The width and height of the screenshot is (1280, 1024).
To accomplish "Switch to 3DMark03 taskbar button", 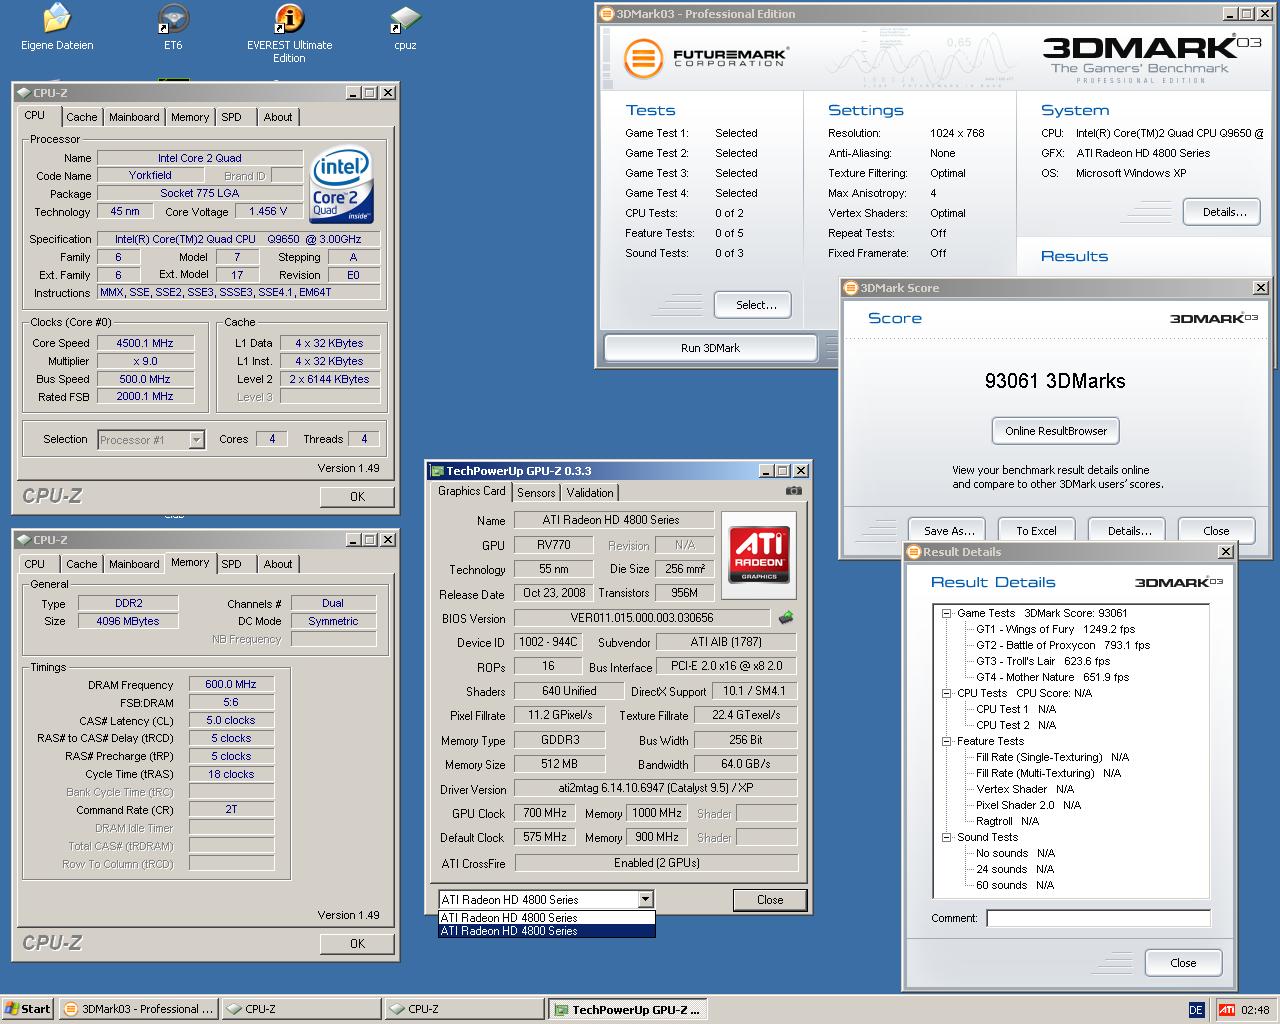I will click(x=139, y=1009).
